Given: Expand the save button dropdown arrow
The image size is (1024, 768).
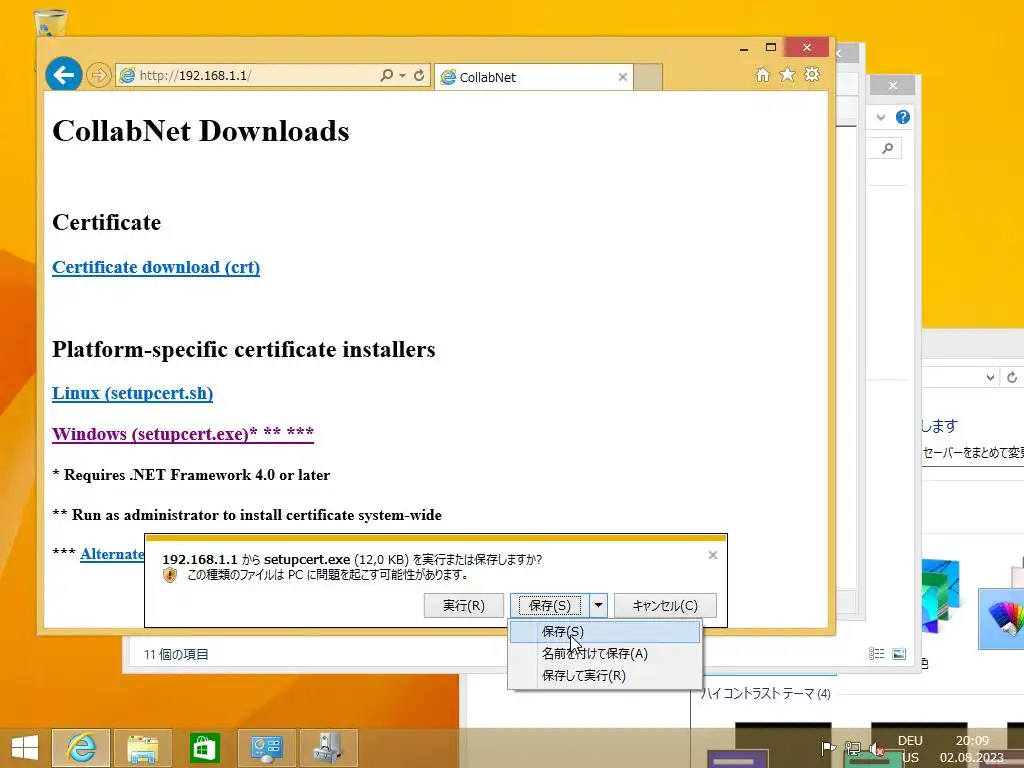Looking at the screenshot, I should (x=598, y=605).
